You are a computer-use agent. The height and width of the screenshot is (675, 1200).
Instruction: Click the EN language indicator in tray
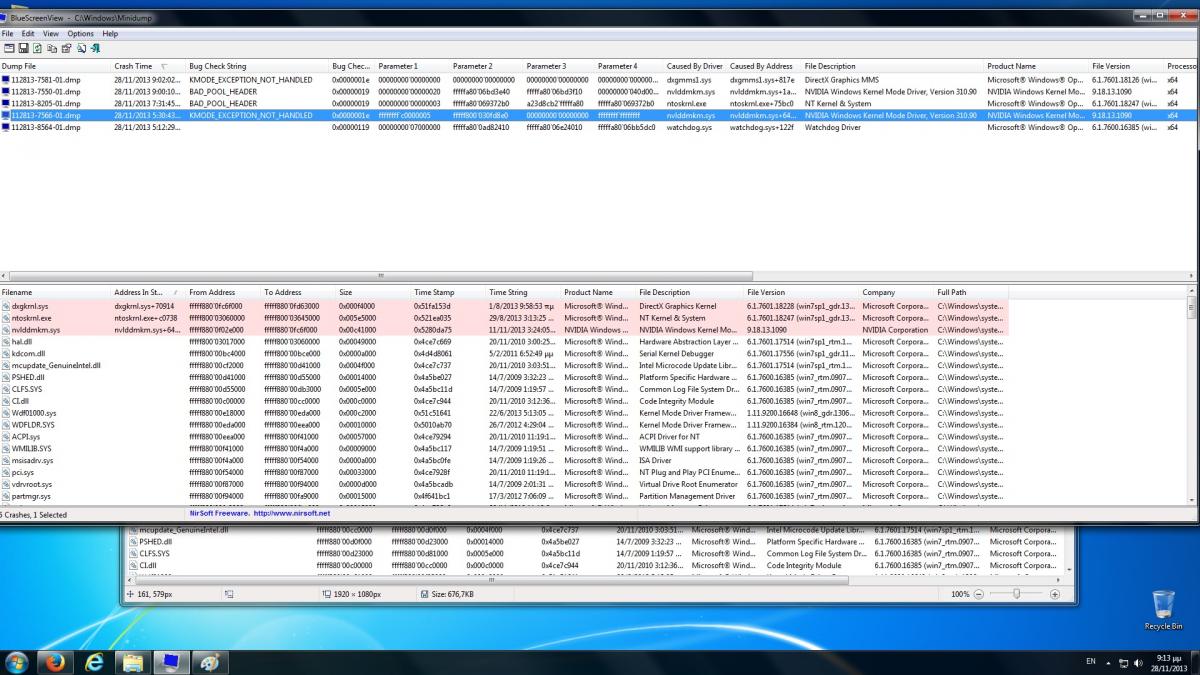coord(1091,662)
